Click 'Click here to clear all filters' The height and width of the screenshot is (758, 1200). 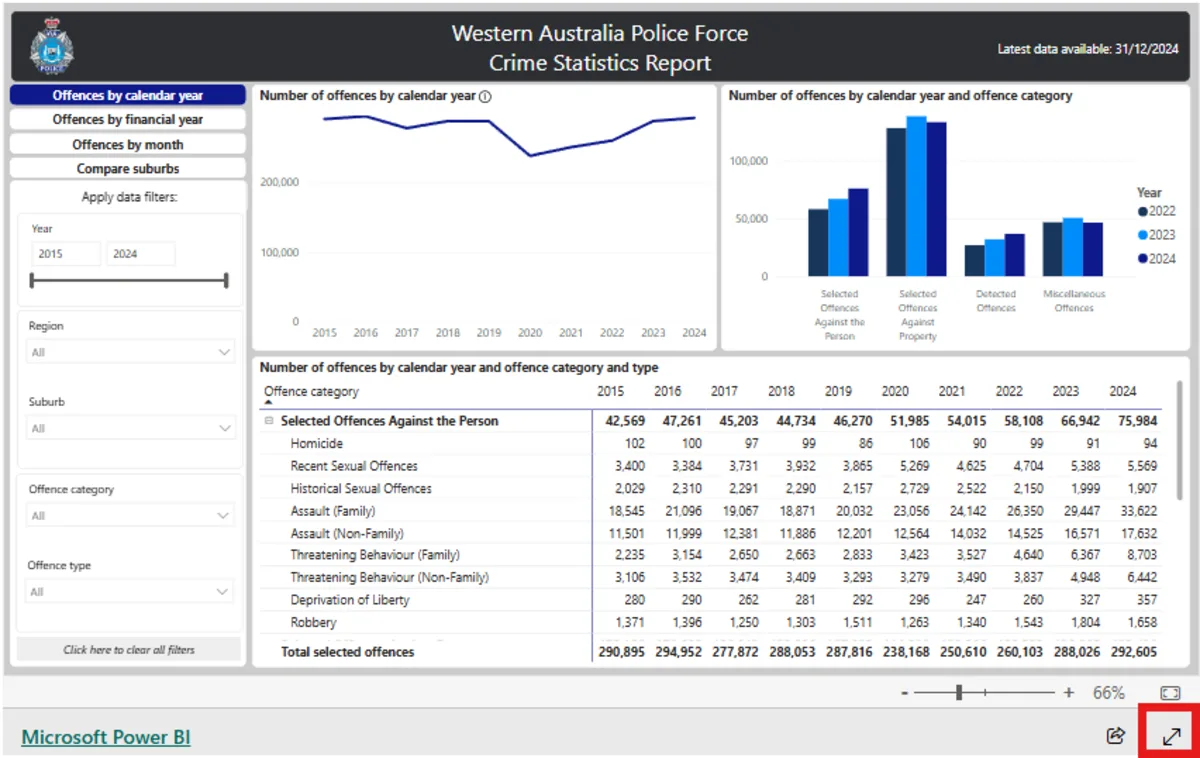click(x=128, y=649)
